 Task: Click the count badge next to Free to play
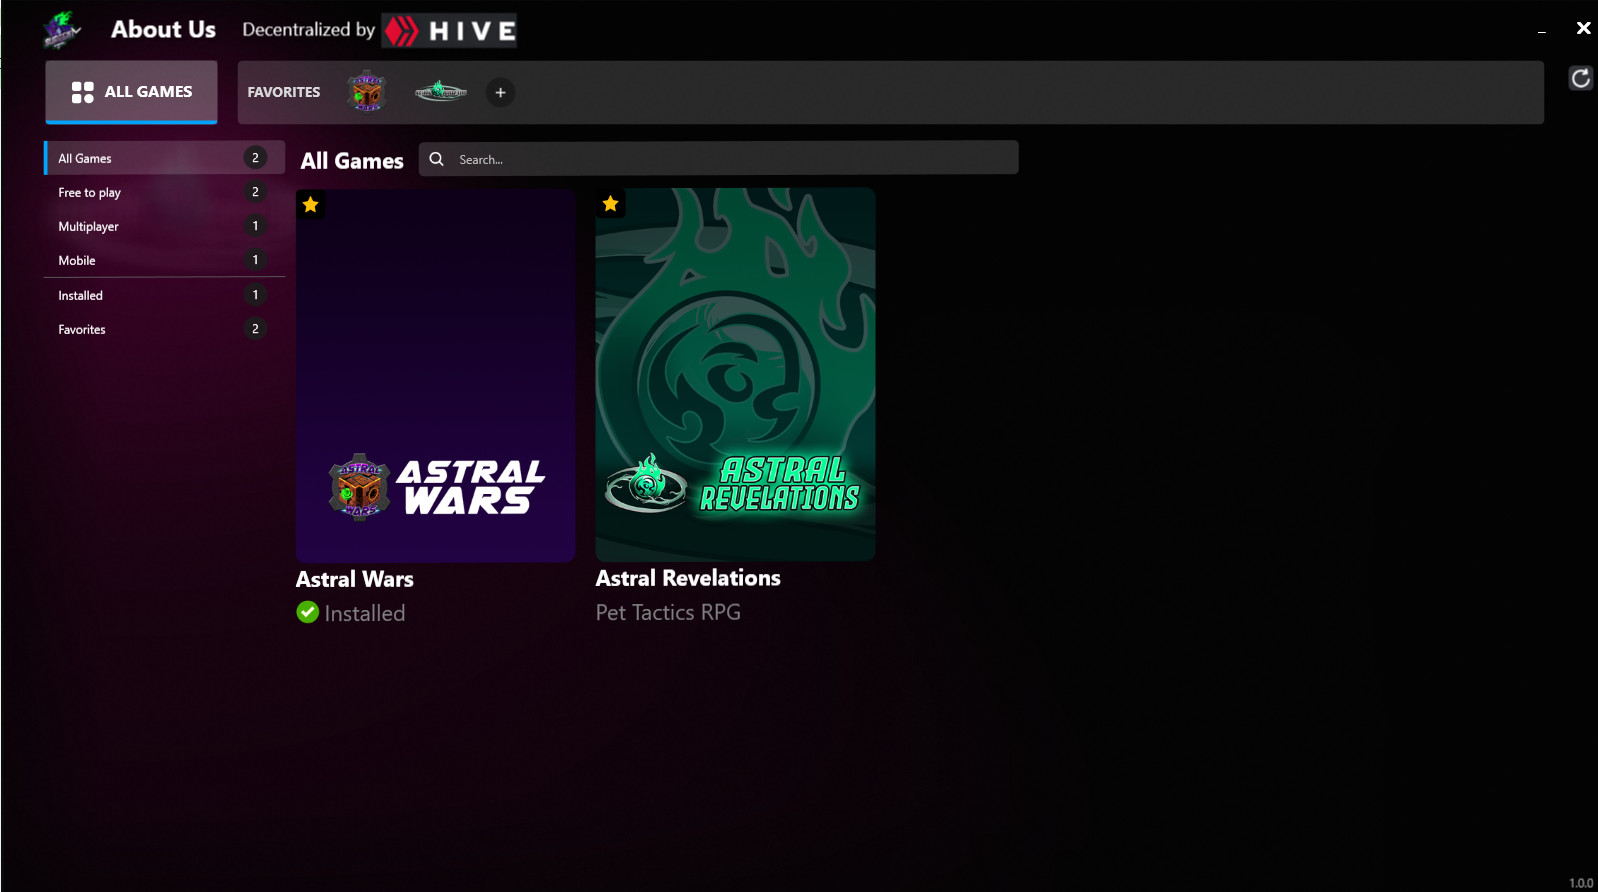(x=255, y=192)
